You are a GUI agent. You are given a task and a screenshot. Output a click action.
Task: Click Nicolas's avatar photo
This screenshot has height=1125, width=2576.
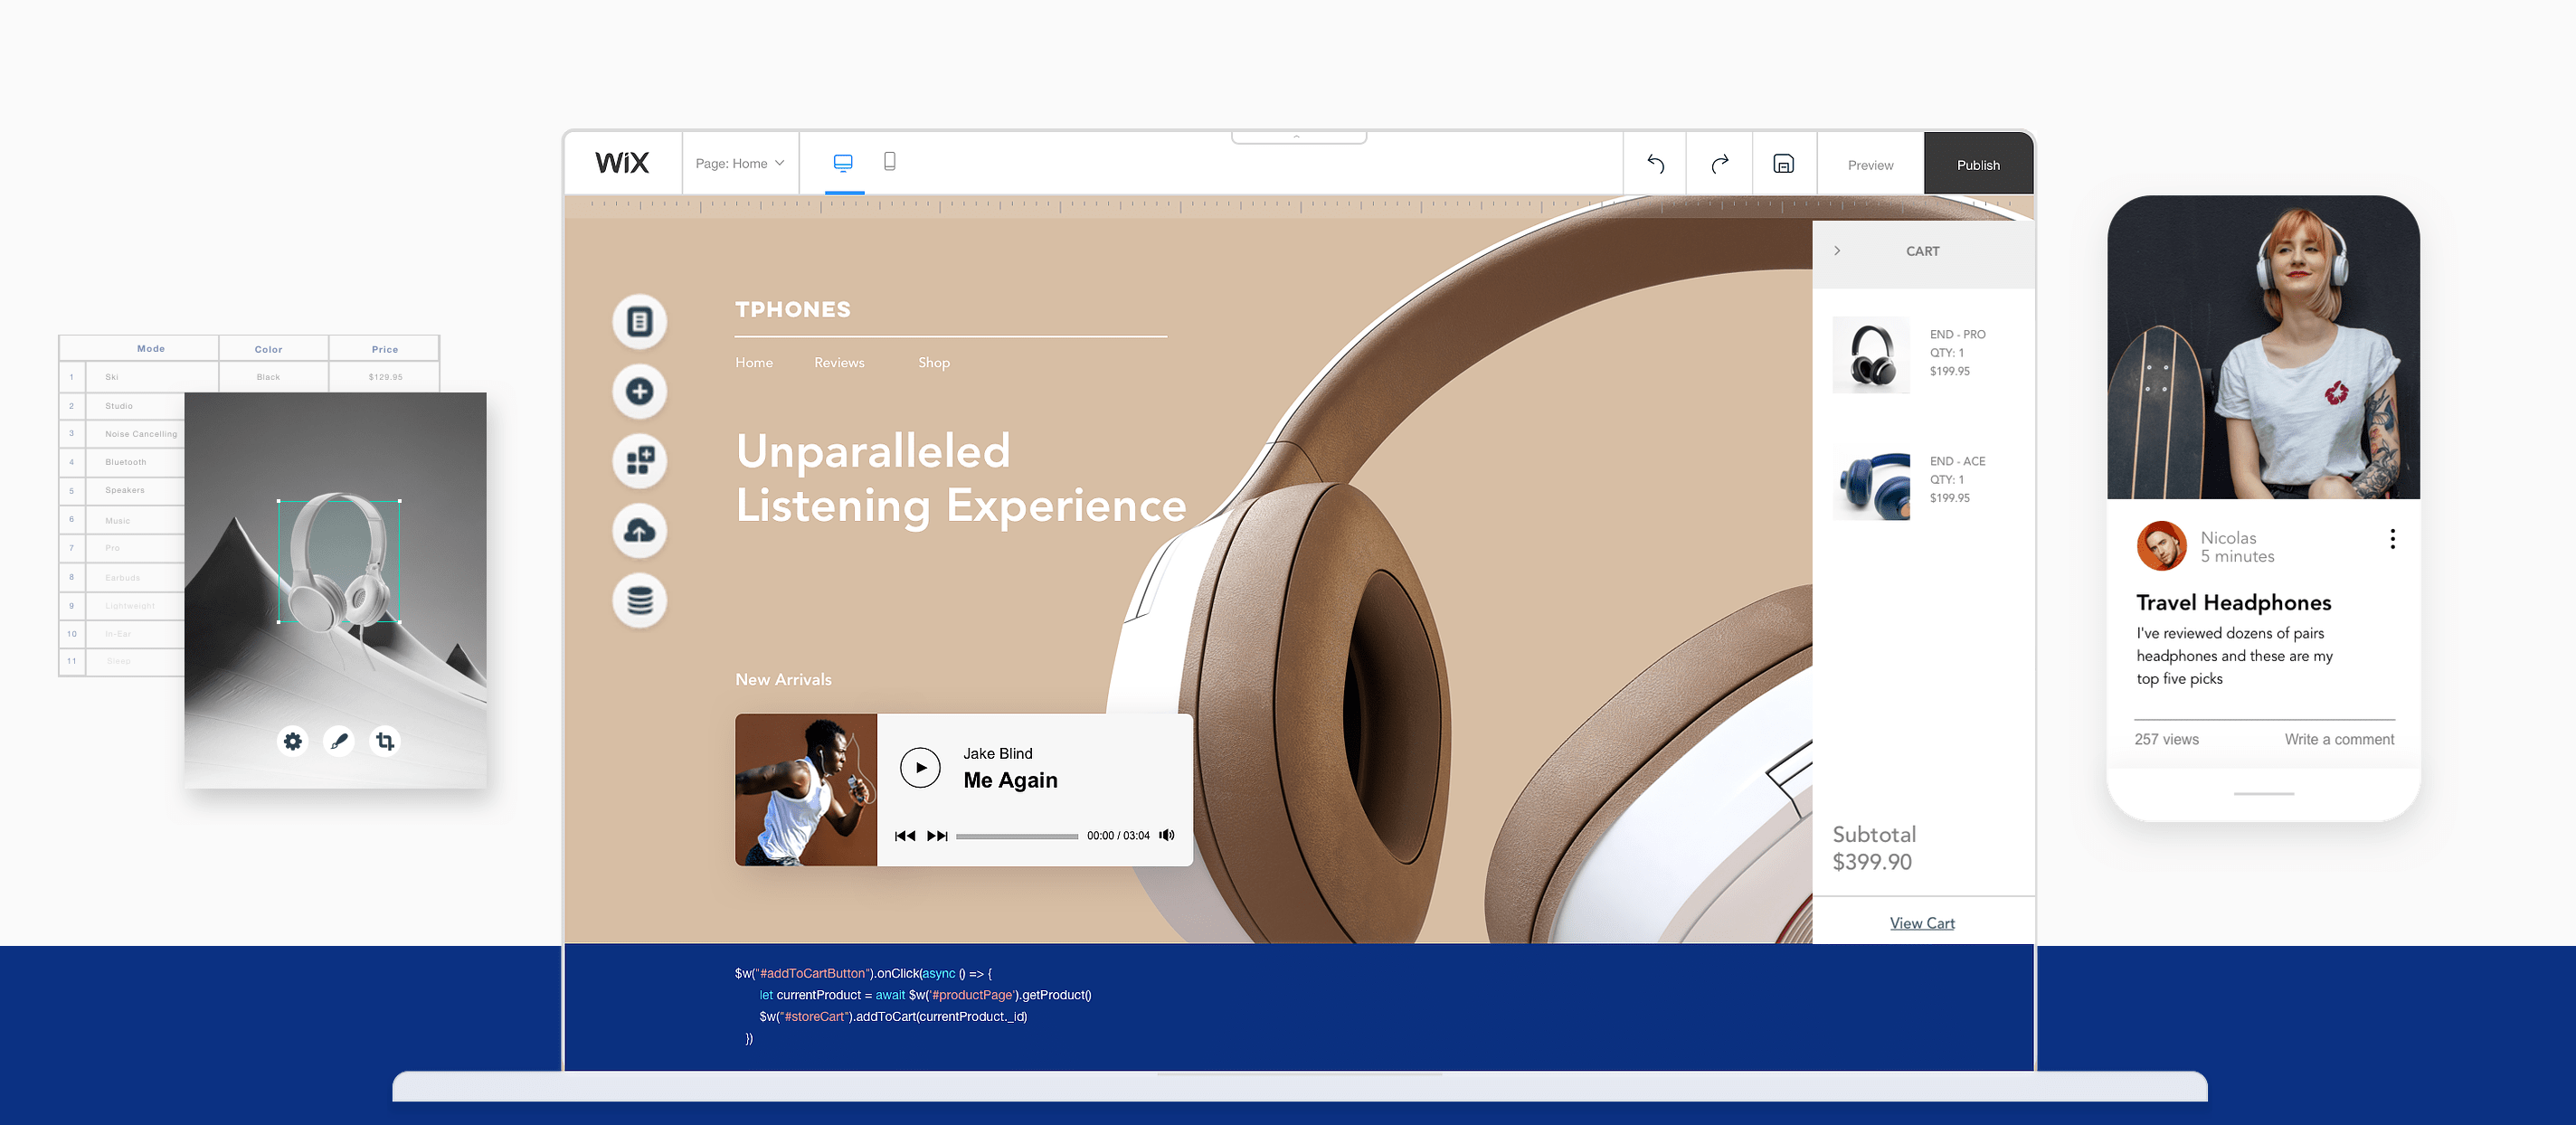click(2161, 546)
